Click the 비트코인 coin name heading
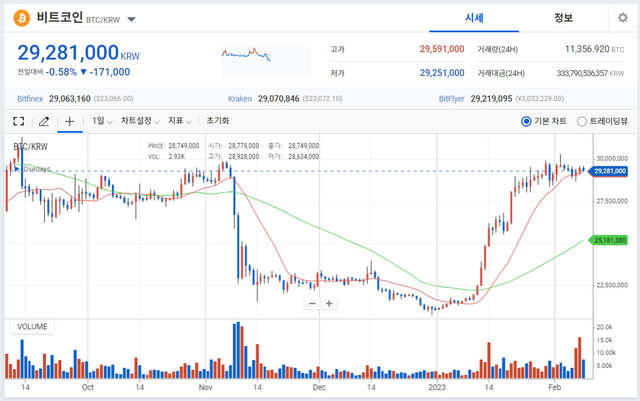640x401 pixels. [x=60, y=18]
